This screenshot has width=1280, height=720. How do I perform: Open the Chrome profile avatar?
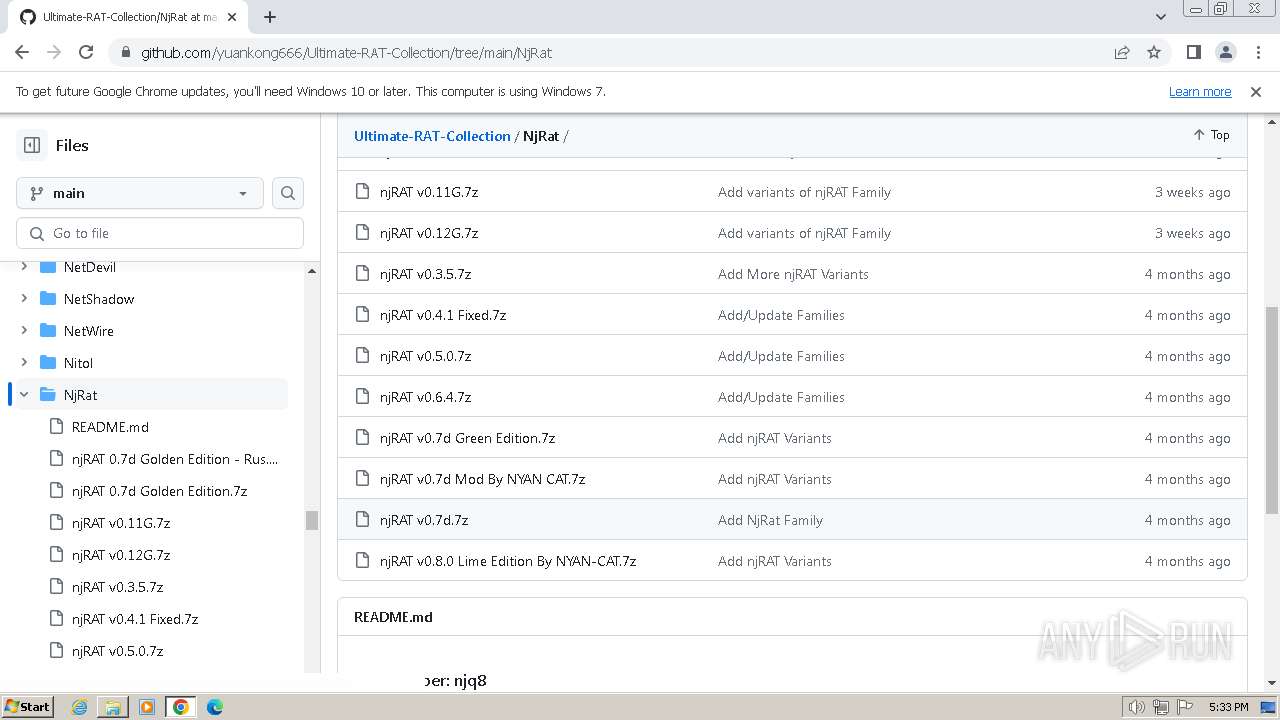tap(1225, 52)
